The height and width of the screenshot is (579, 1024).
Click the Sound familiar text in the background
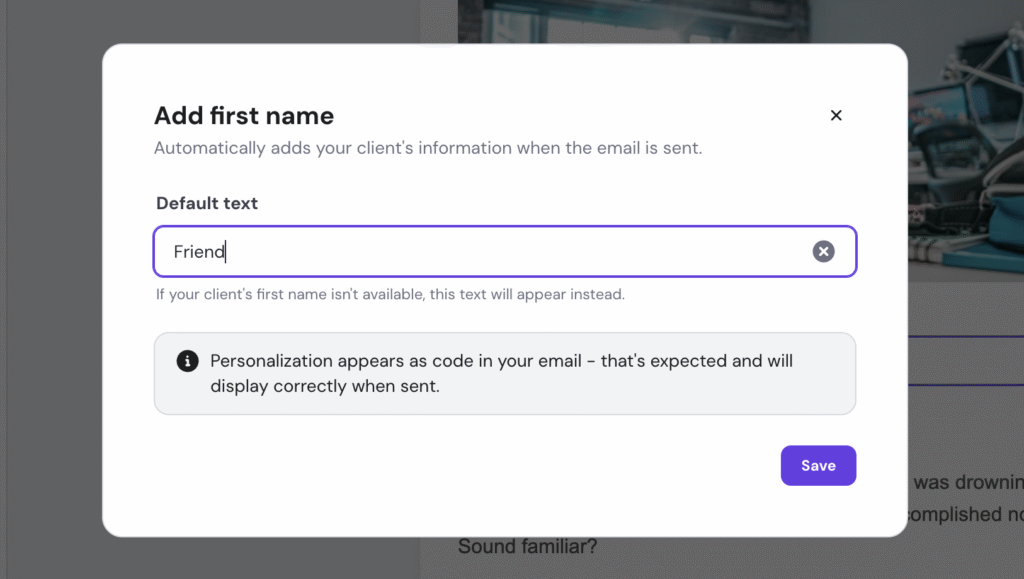(527, 546)
